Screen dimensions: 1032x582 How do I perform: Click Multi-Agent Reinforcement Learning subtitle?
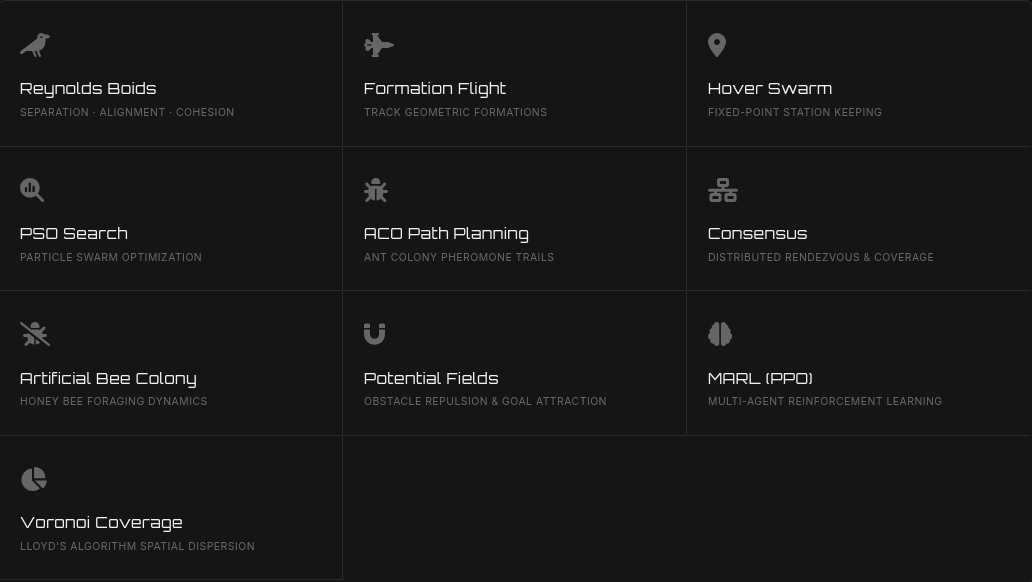coord(825,402)
